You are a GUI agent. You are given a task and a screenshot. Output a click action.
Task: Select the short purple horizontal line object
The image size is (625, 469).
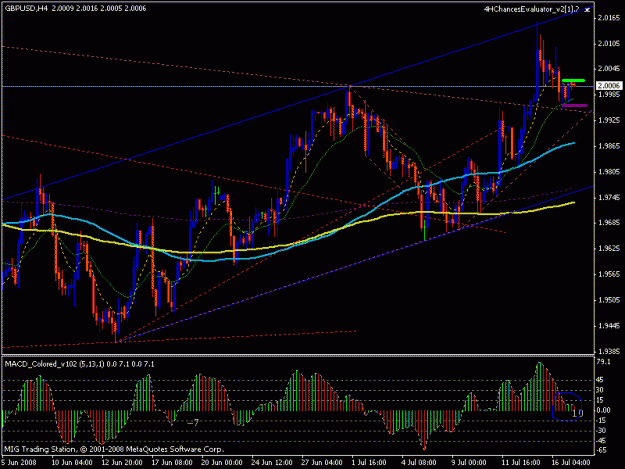pos(574,106)
